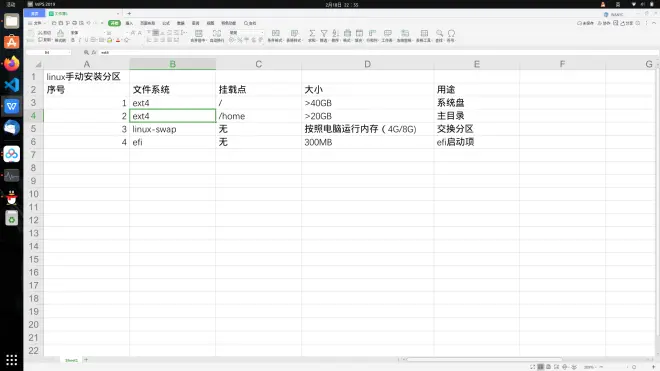
Task: Open Visual Studio Code from the dock
Action: pyautogui.click(x=11, y=85)
